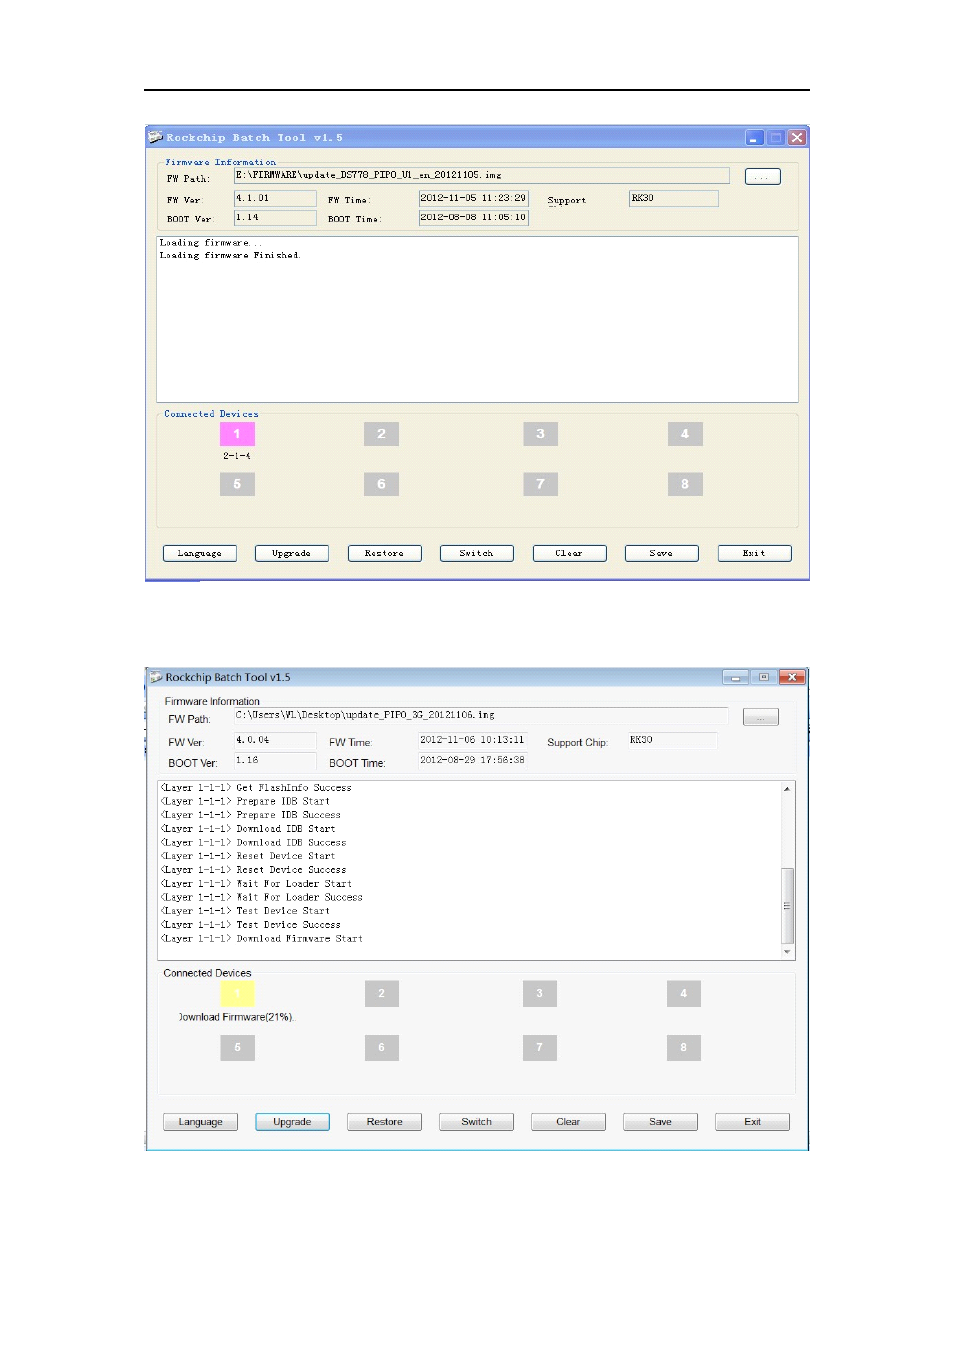Click the FW Time field 2012-11-06 10:13:11

(x=472, y=740)
